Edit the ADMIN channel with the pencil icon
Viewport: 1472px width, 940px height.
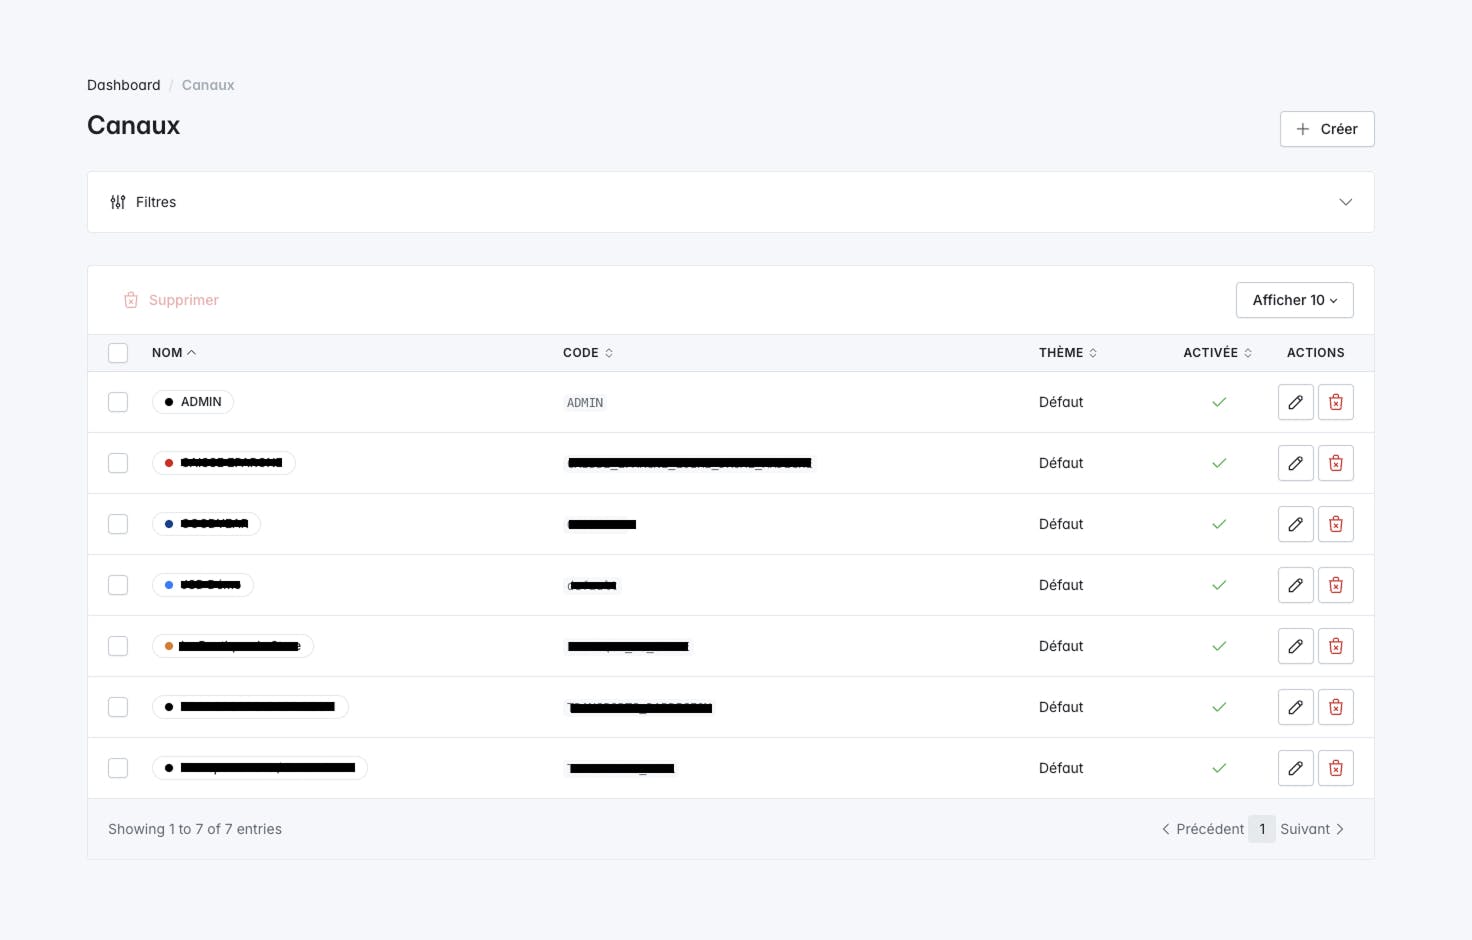1295,402
